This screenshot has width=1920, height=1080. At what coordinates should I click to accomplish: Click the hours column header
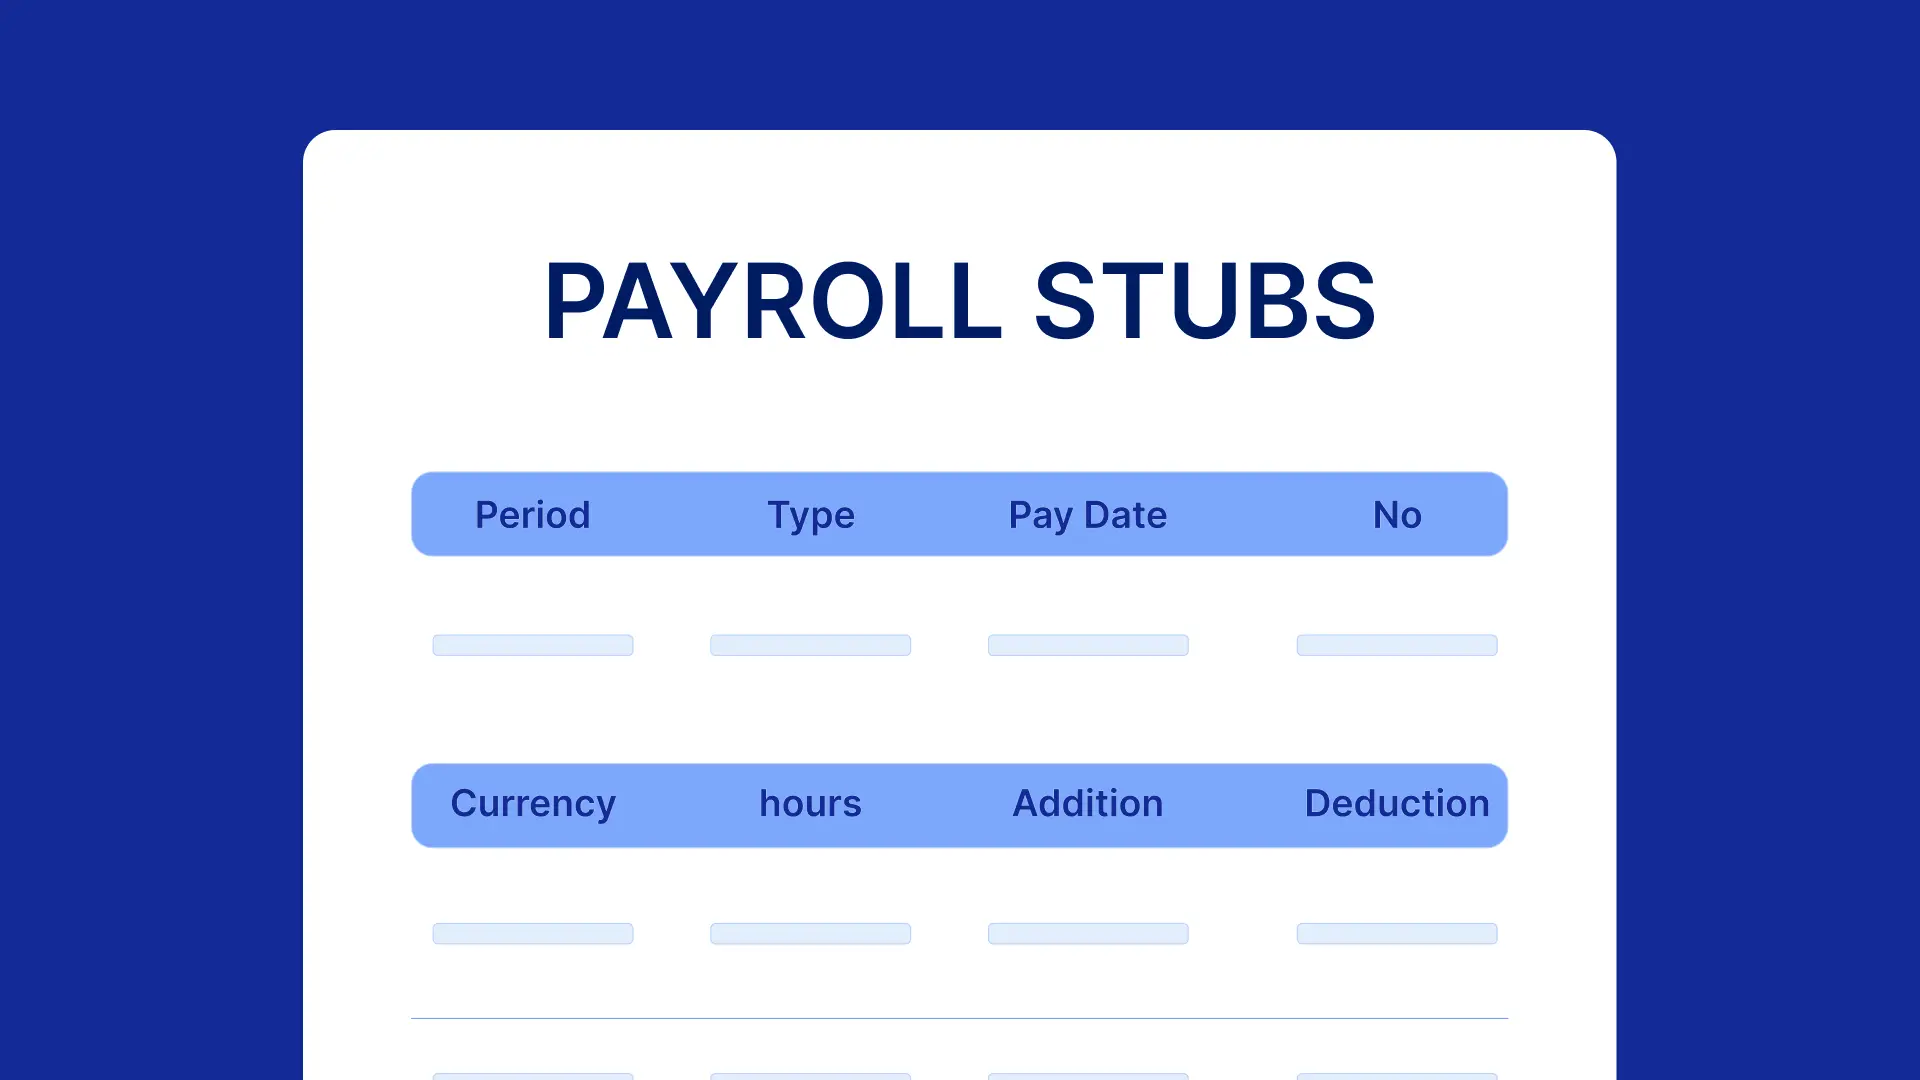(x=810, y=802)
